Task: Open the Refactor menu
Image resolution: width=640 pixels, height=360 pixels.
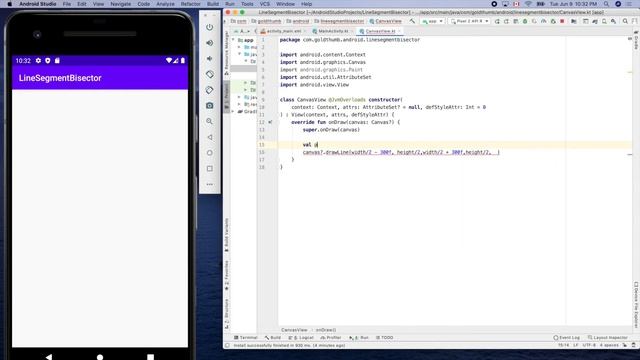Action: tap(191, 4)
